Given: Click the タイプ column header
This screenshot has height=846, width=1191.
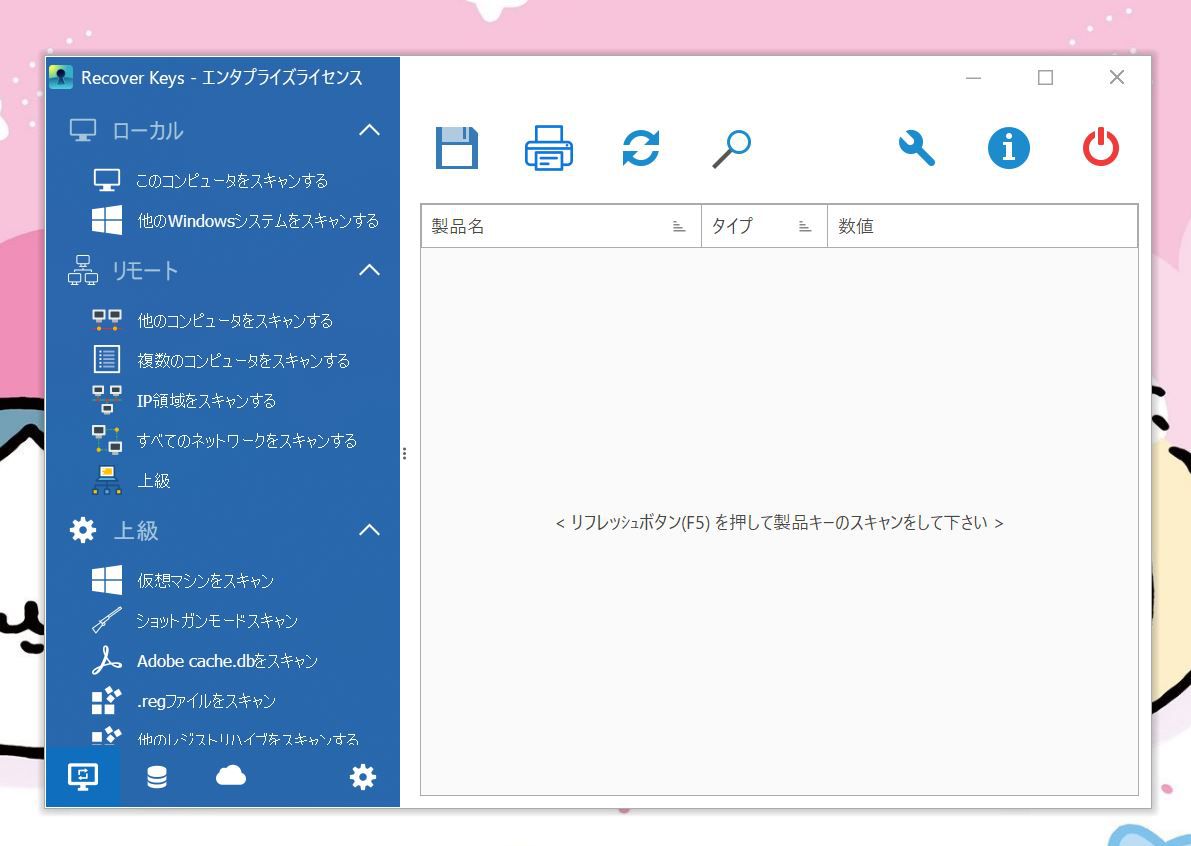Looking at the screenshot, I should click(764, 226).
